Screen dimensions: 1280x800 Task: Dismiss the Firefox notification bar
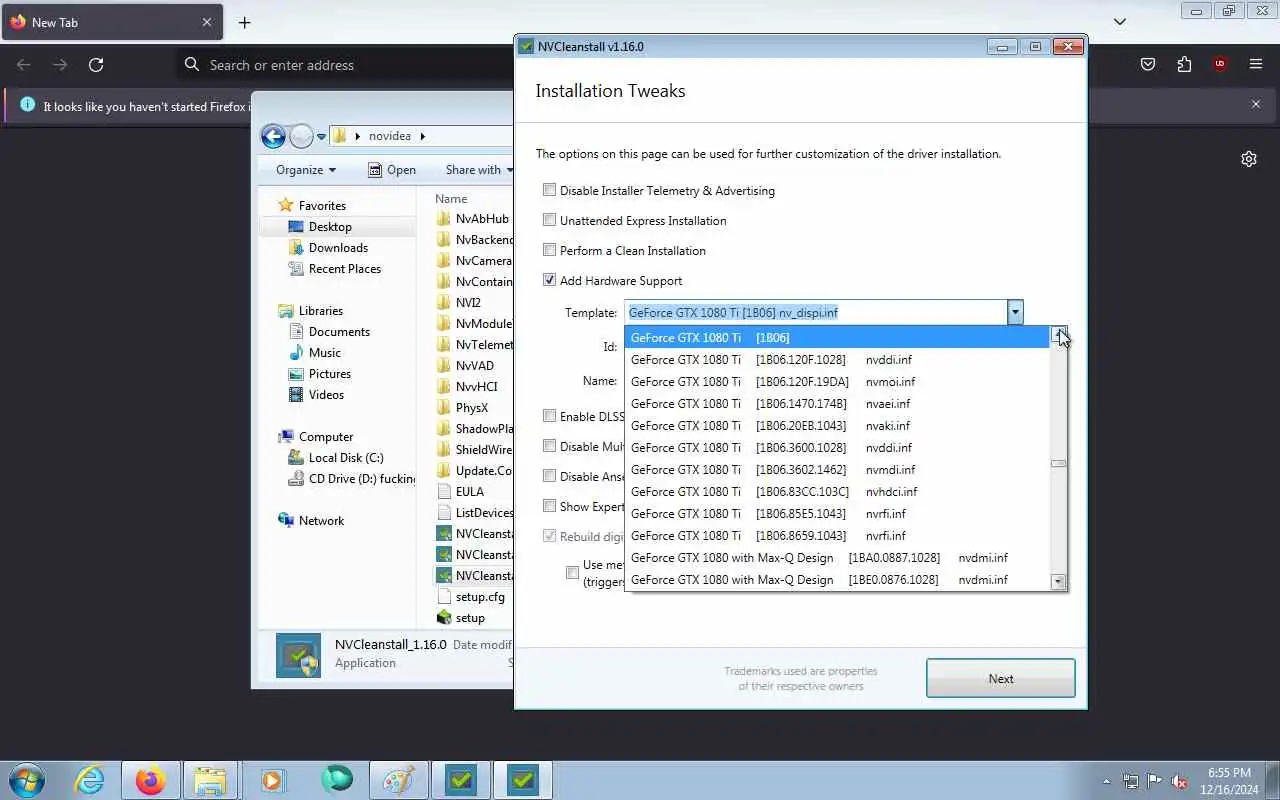[x=1256, y=104]
